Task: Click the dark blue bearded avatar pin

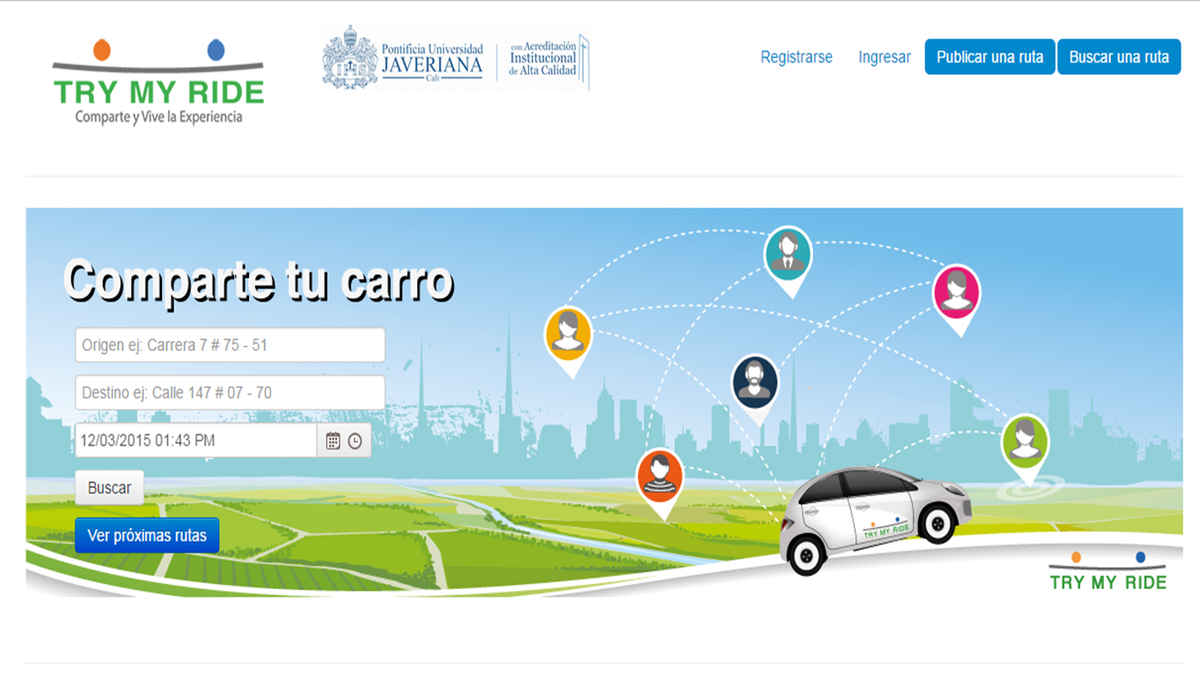Action: click(x=755, y=390)
